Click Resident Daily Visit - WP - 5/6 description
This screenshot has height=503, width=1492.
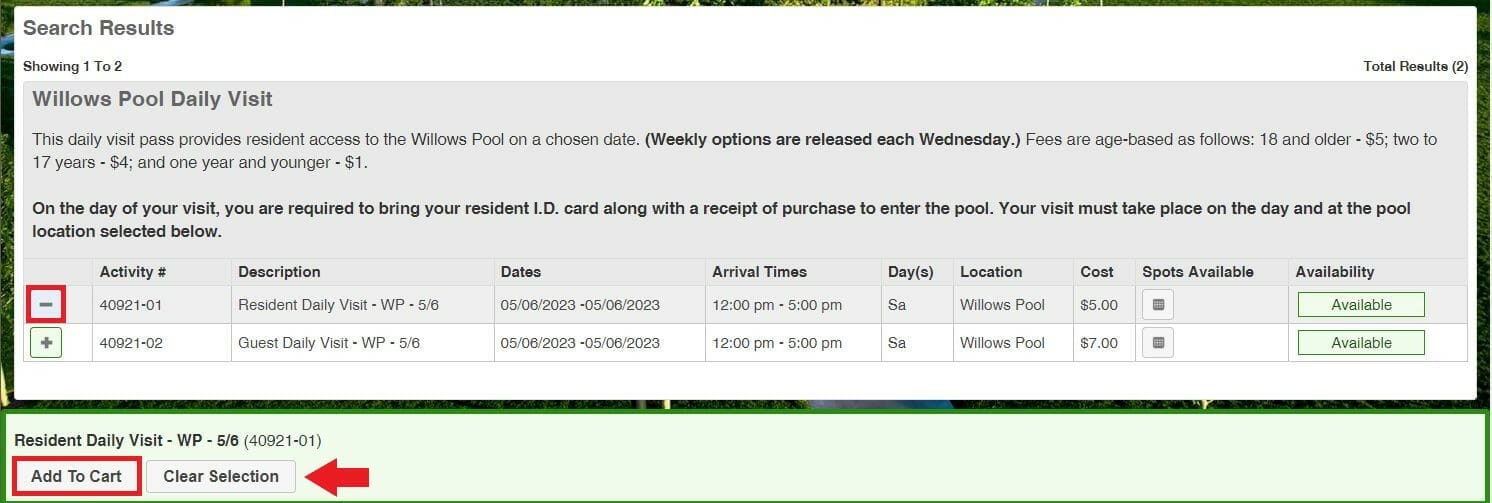(x=329, y=305)
